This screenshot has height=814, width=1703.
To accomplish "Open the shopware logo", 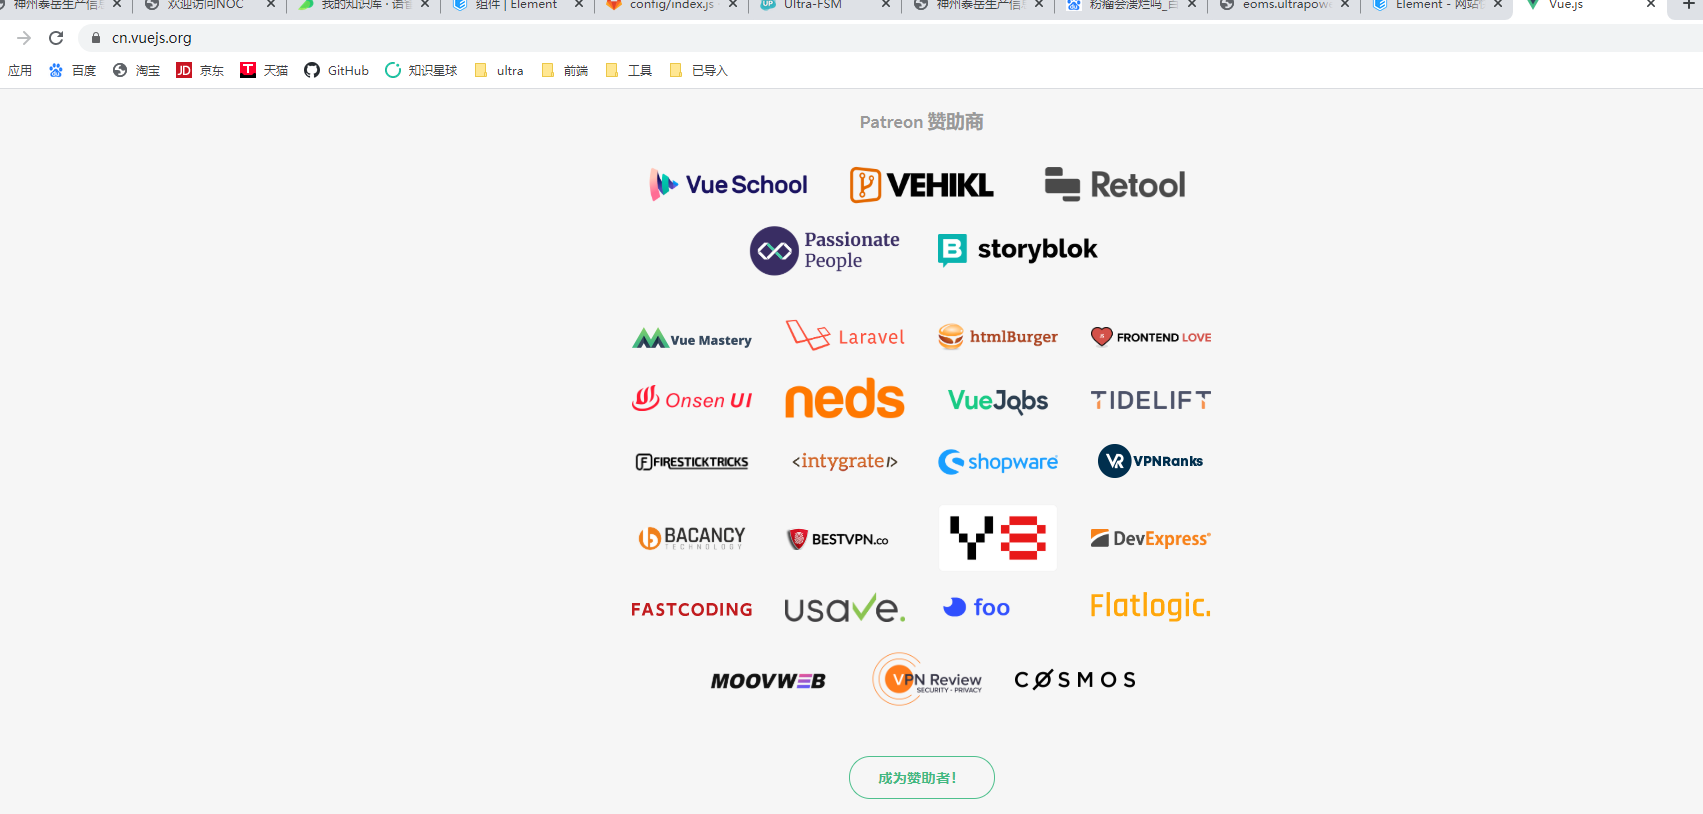I will pyautogui.click(x=998, y=461).
